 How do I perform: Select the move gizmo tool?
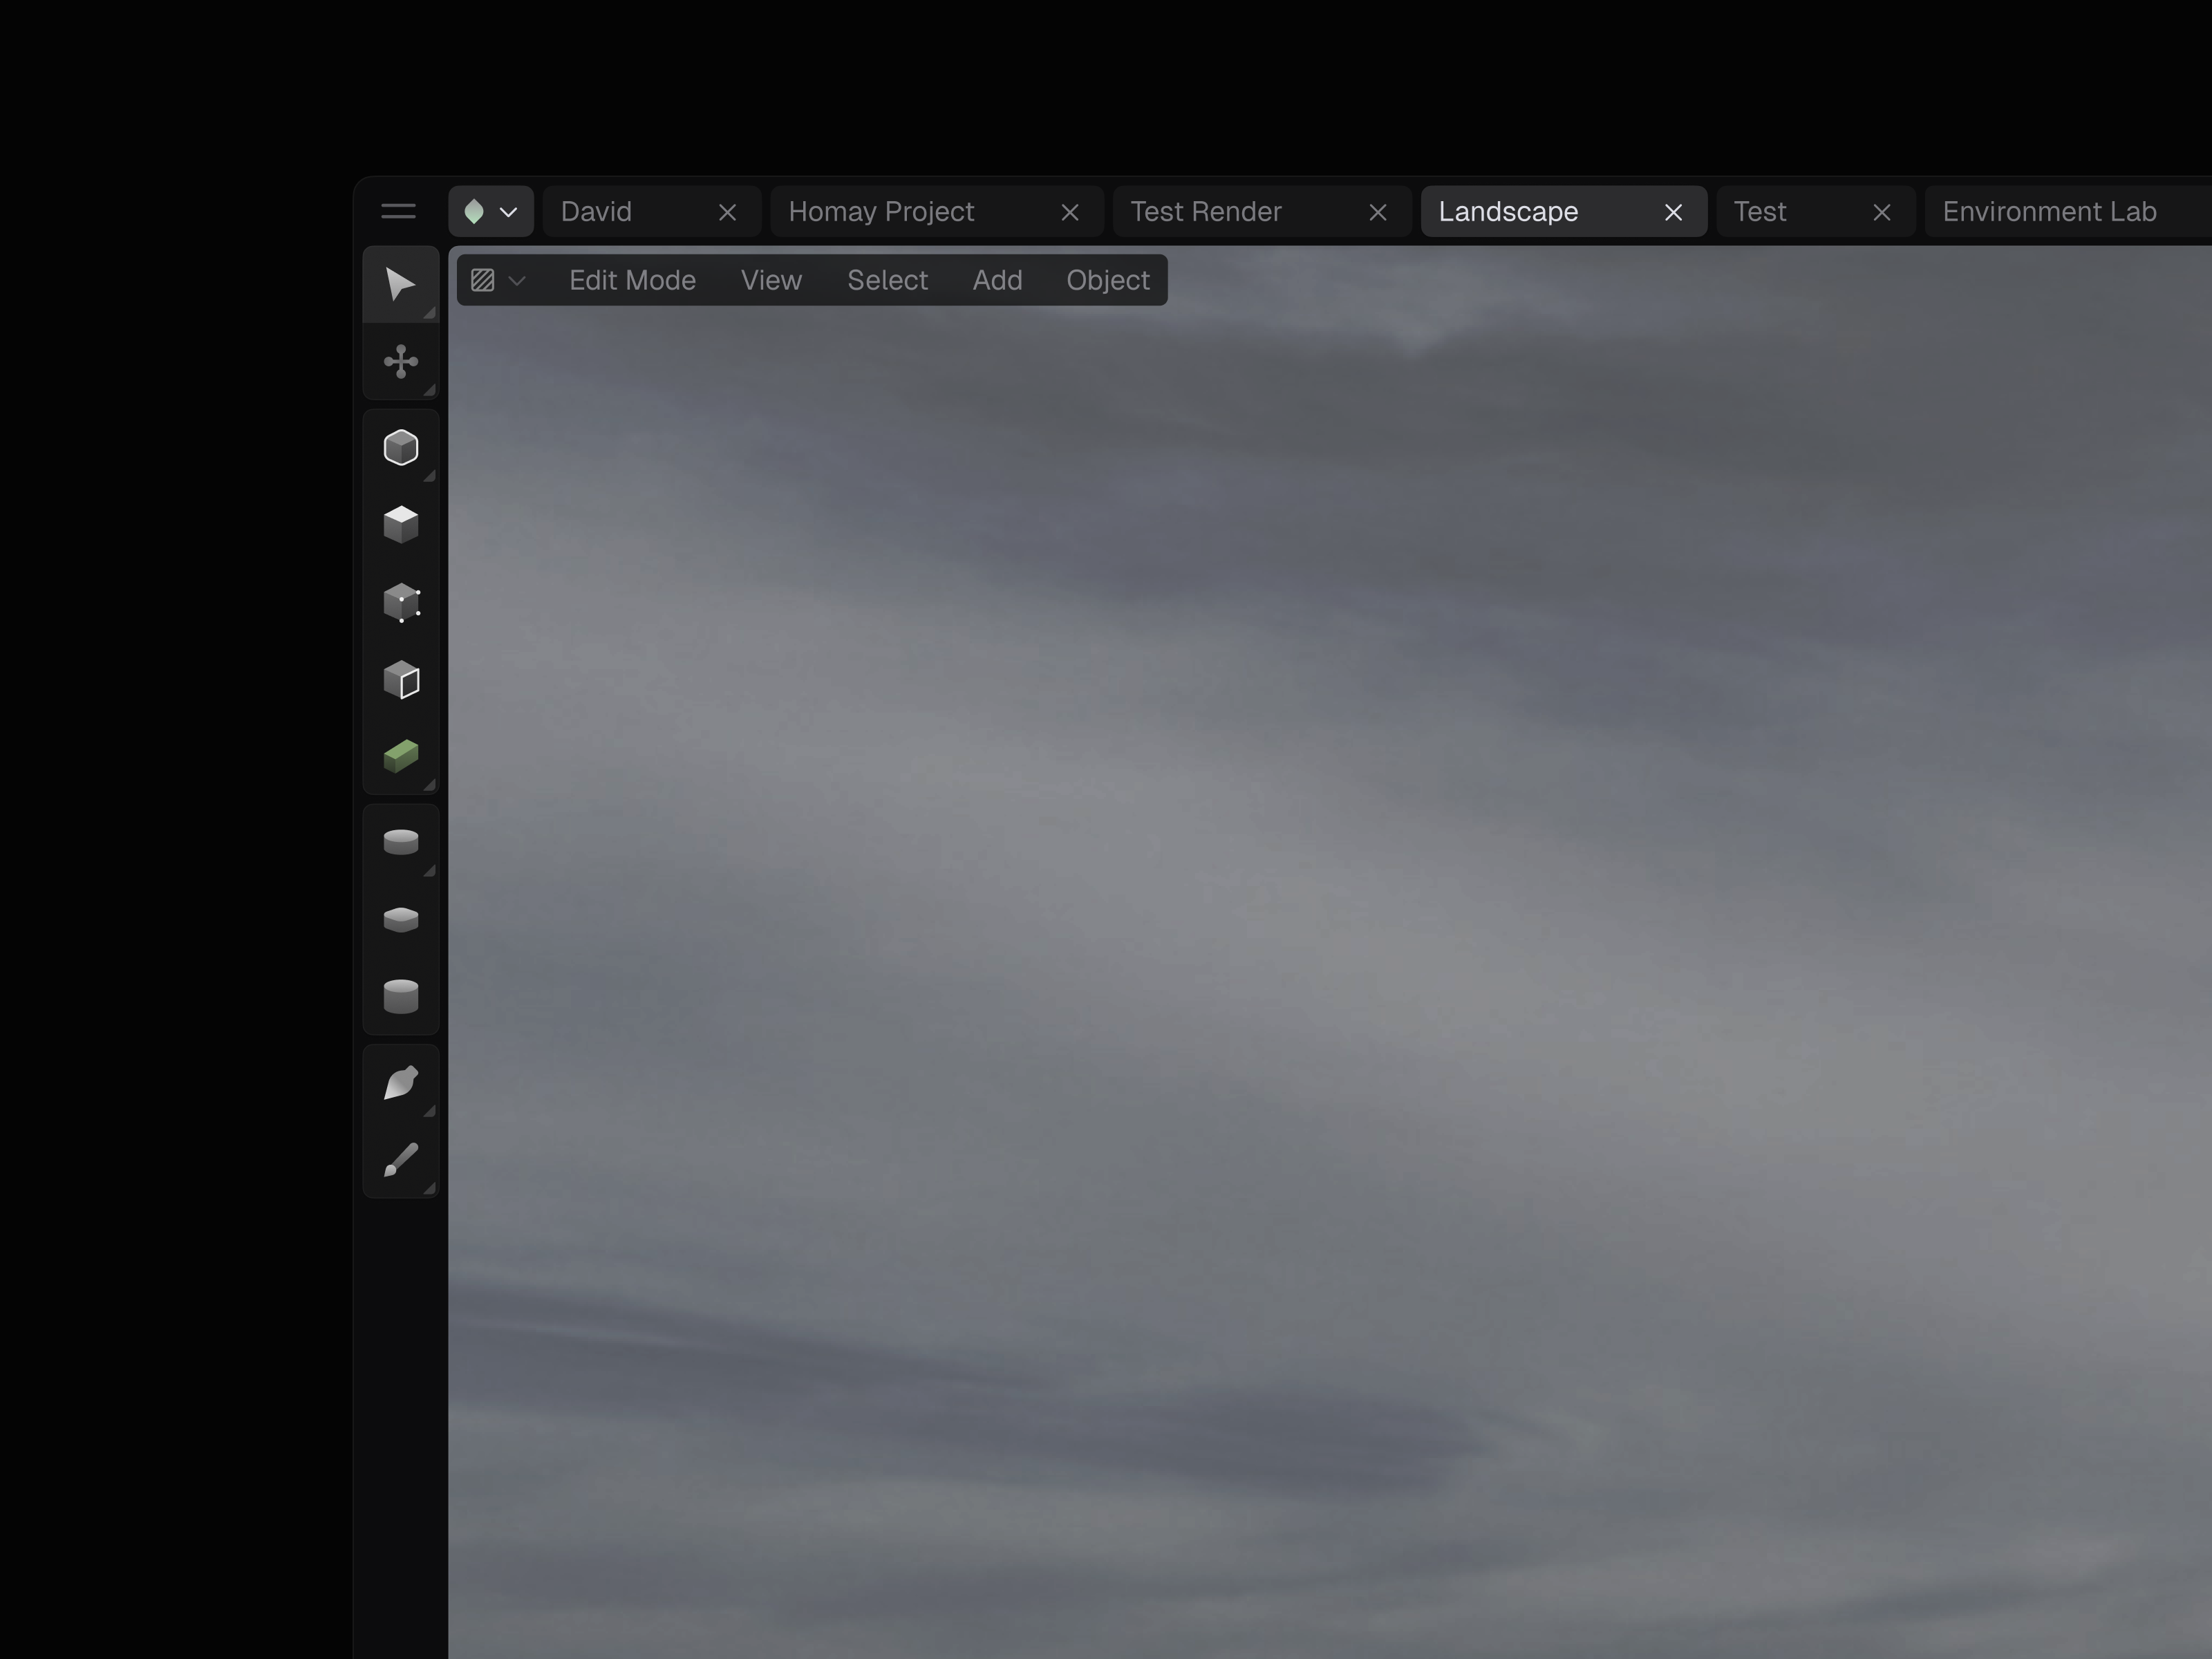coord(400,362)
